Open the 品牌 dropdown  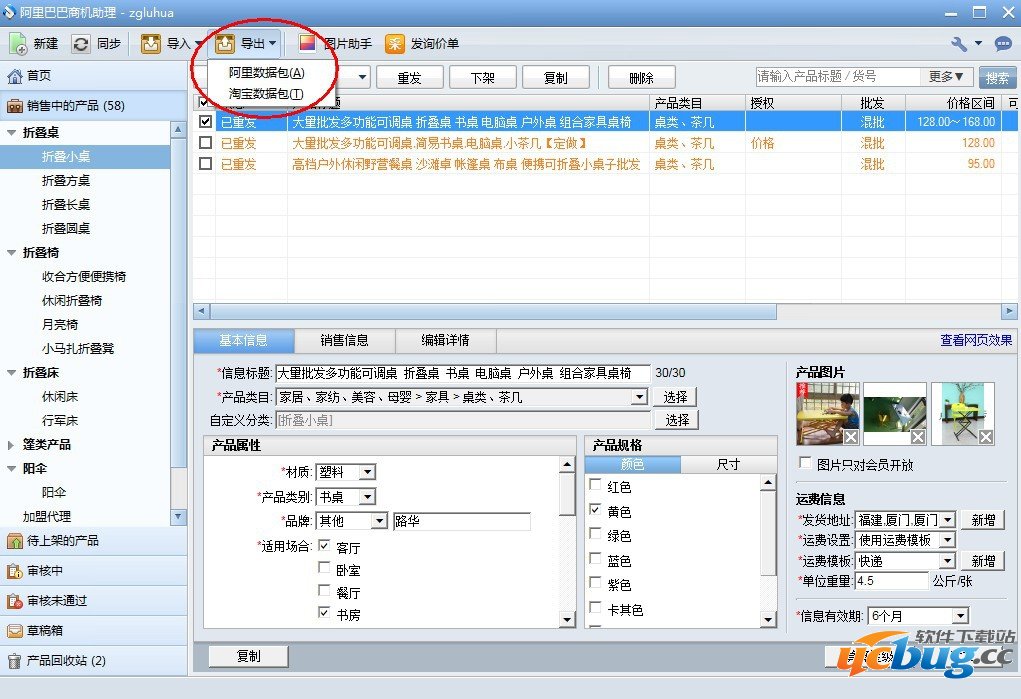[x=380, y=521]
